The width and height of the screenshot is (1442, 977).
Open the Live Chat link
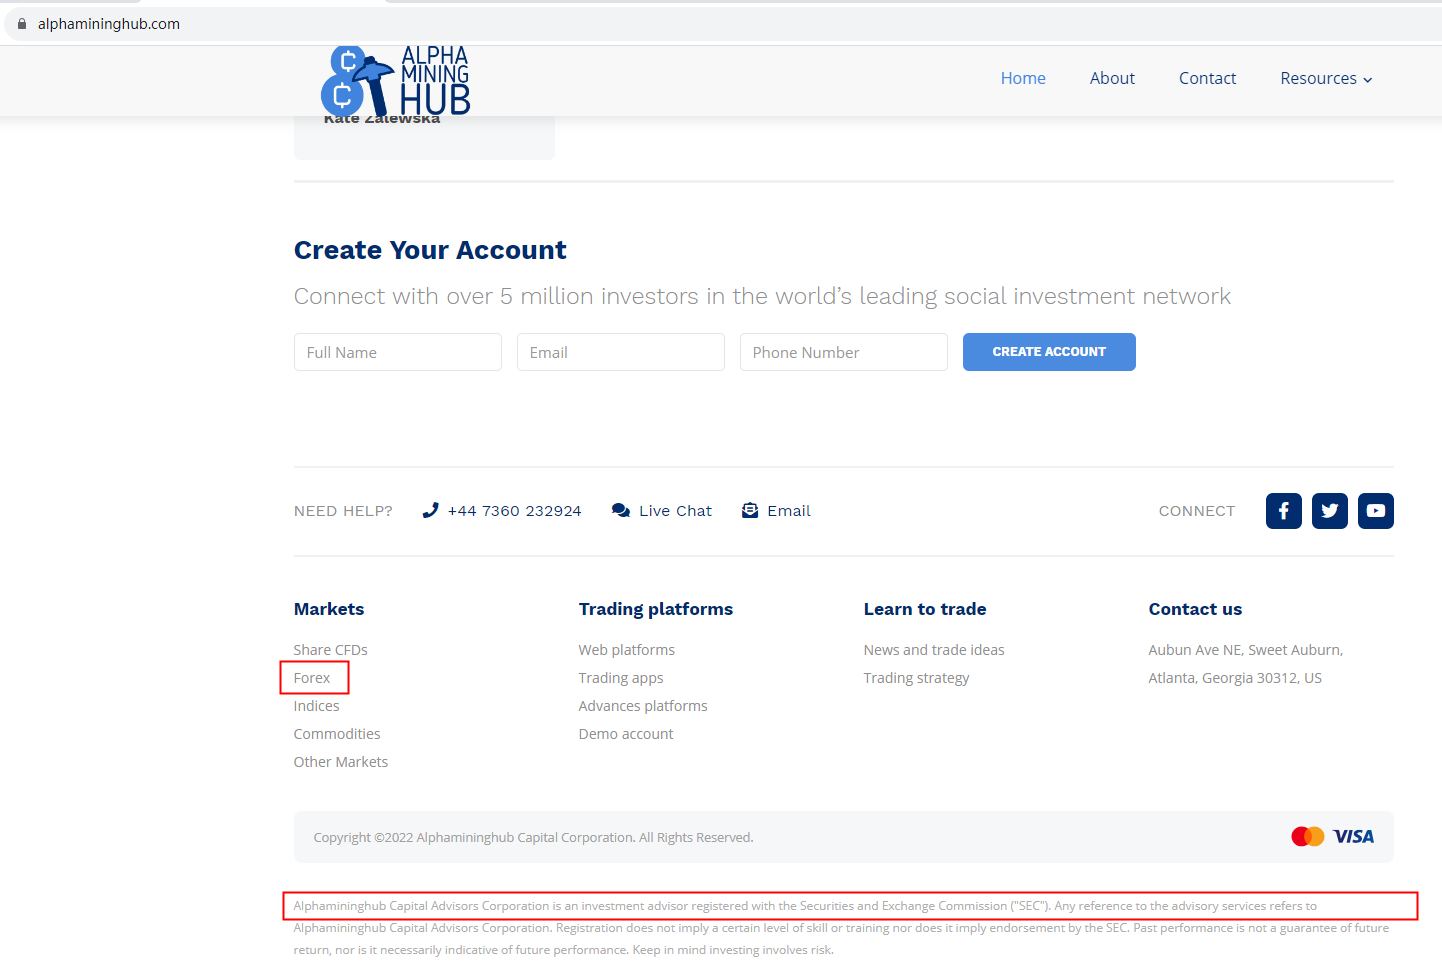tap(675, 511)
